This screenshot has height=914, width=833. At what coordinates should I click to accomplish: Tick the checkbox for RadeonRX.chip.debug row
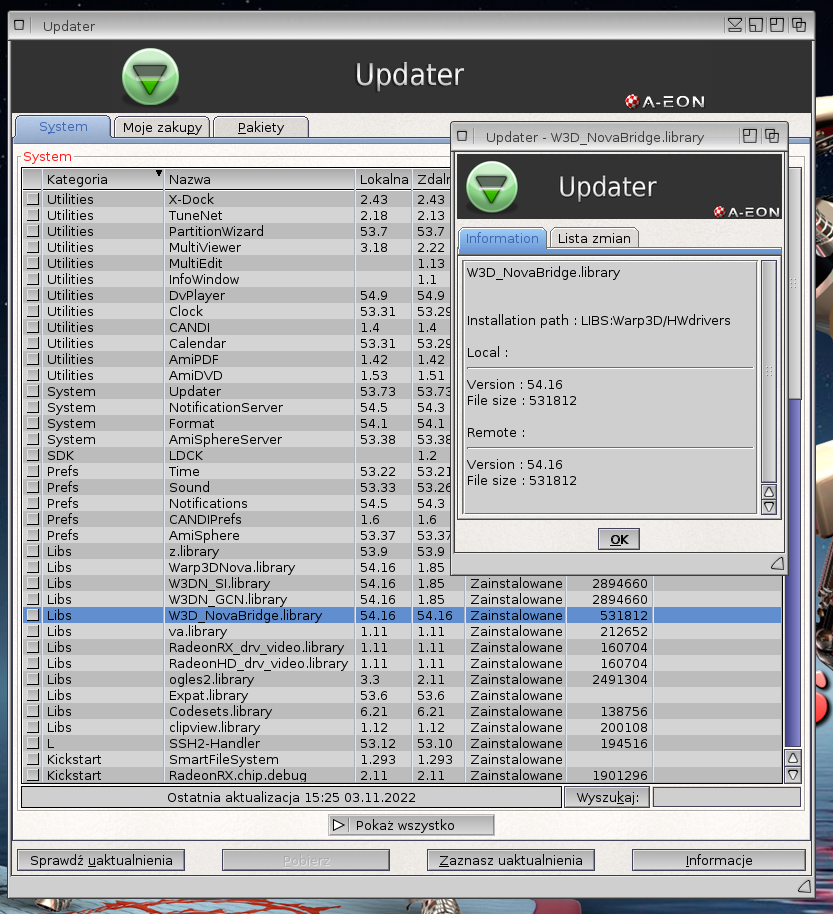tap(33, 775)
